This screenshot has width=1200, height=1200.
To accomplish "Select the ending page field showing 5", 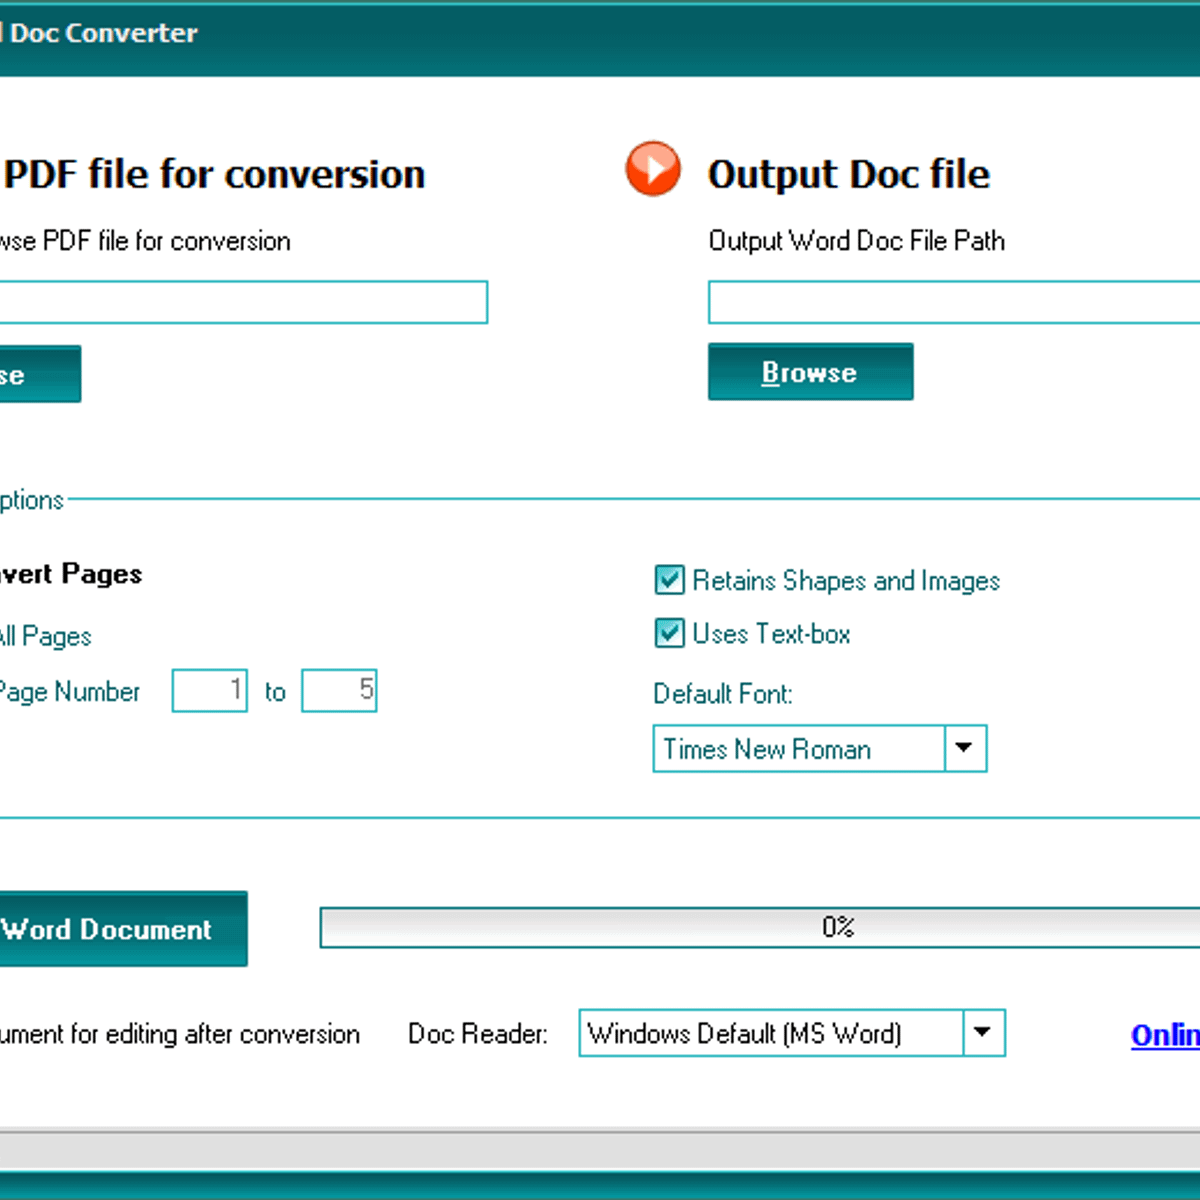I will [338, 690].
